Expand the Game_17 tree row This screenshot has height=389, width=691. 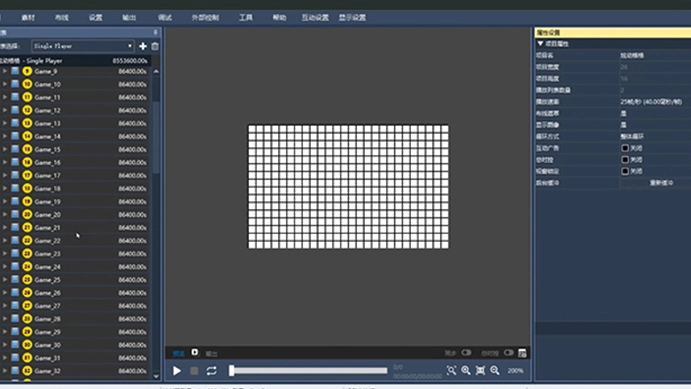tap(5, 175)
